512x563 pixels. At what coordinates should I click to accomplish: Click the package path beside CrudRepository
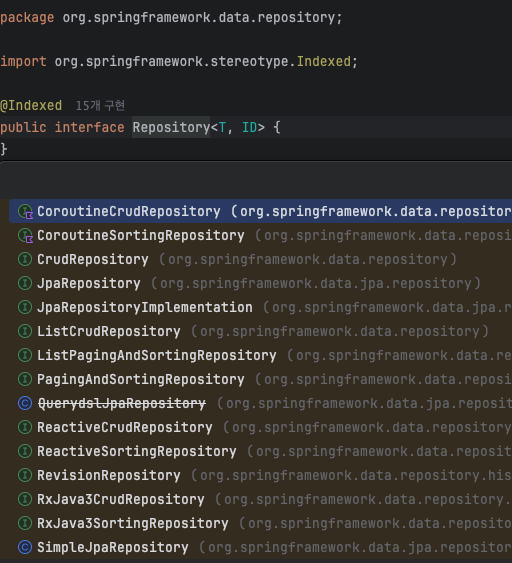pos(308,259)
